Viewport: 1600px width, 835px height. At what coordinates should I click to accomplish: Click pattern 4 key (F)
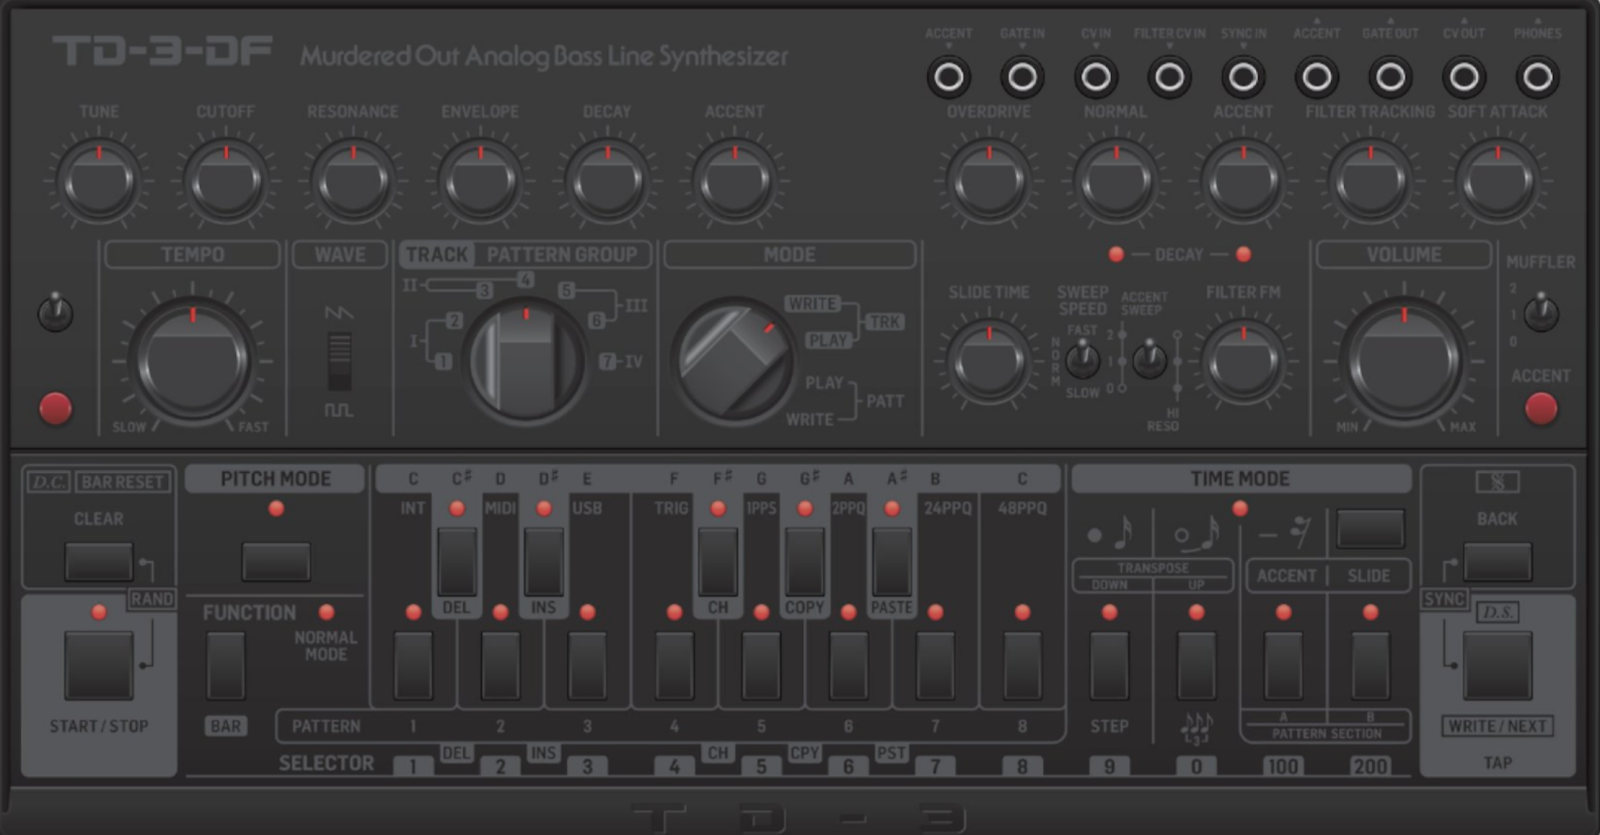point(674,665)
